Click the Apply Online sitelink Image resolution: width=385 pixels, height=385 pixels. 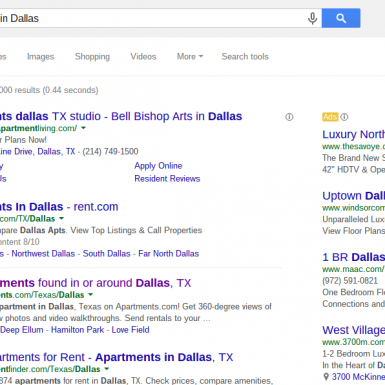[x=158, y=166]
